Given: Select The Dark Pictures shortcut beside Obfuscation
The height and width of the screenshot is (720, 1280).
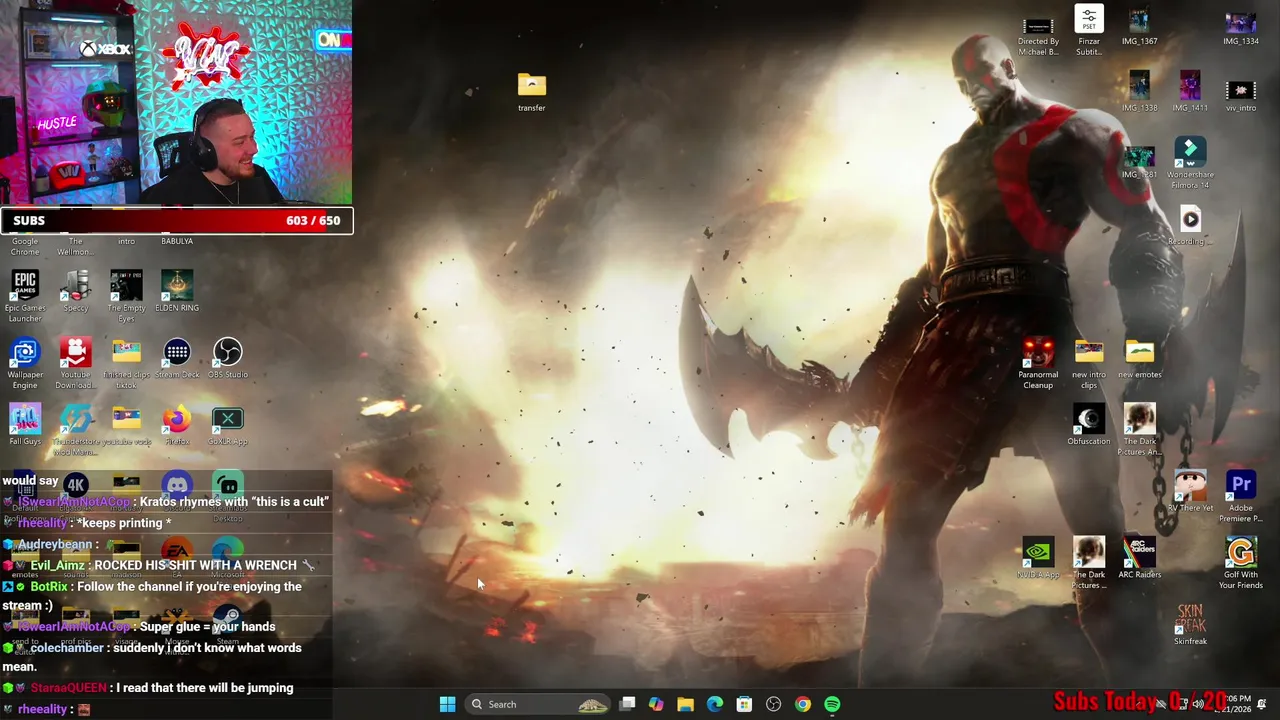Looking at the screenshot, I should (1140, 430).
